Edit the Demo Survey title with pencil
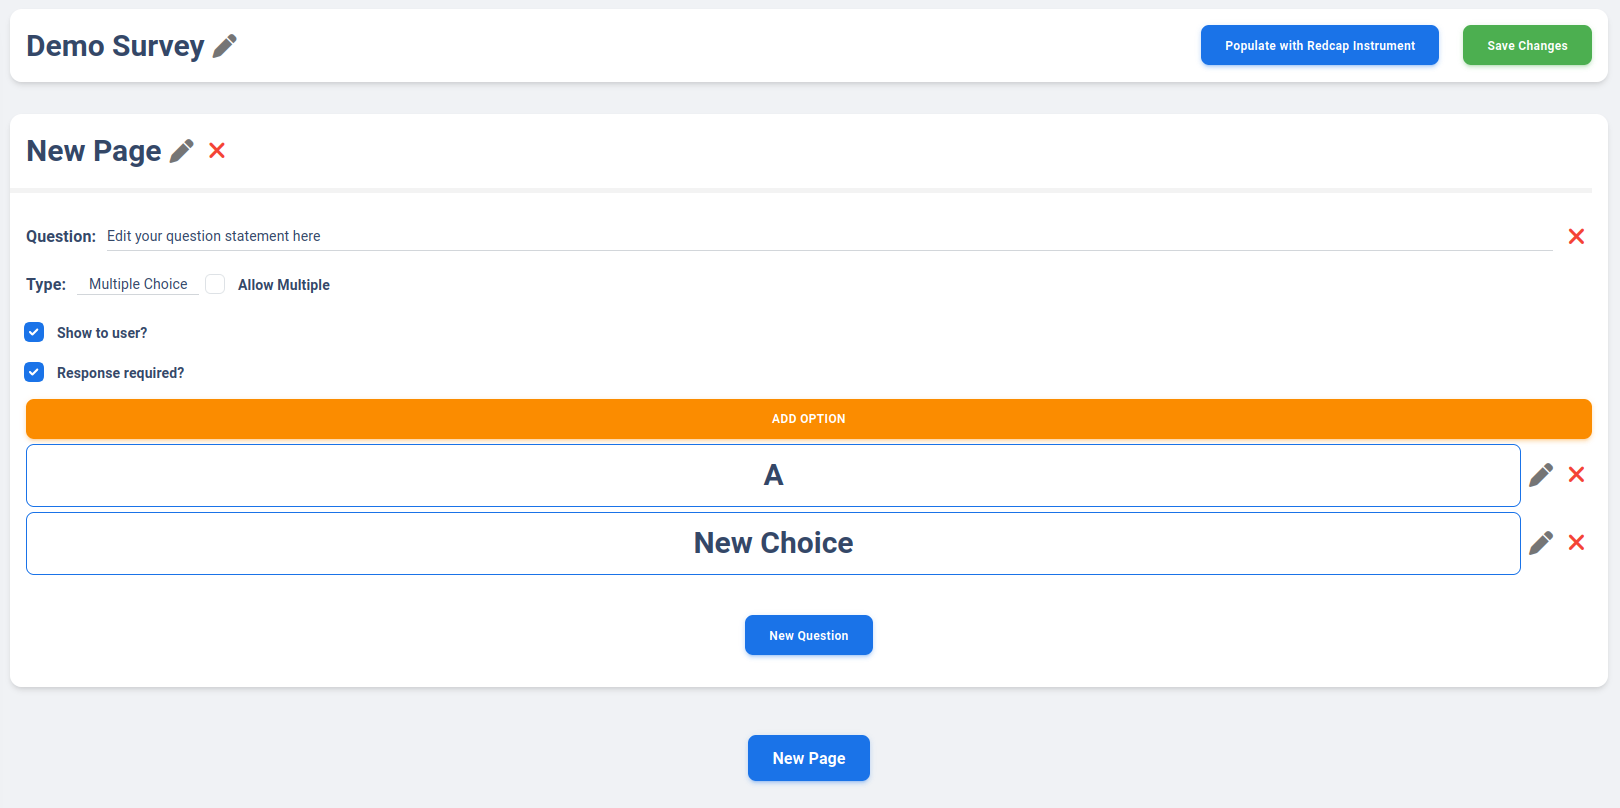Screen dimensions: 1620x808 tap(225, 46)
